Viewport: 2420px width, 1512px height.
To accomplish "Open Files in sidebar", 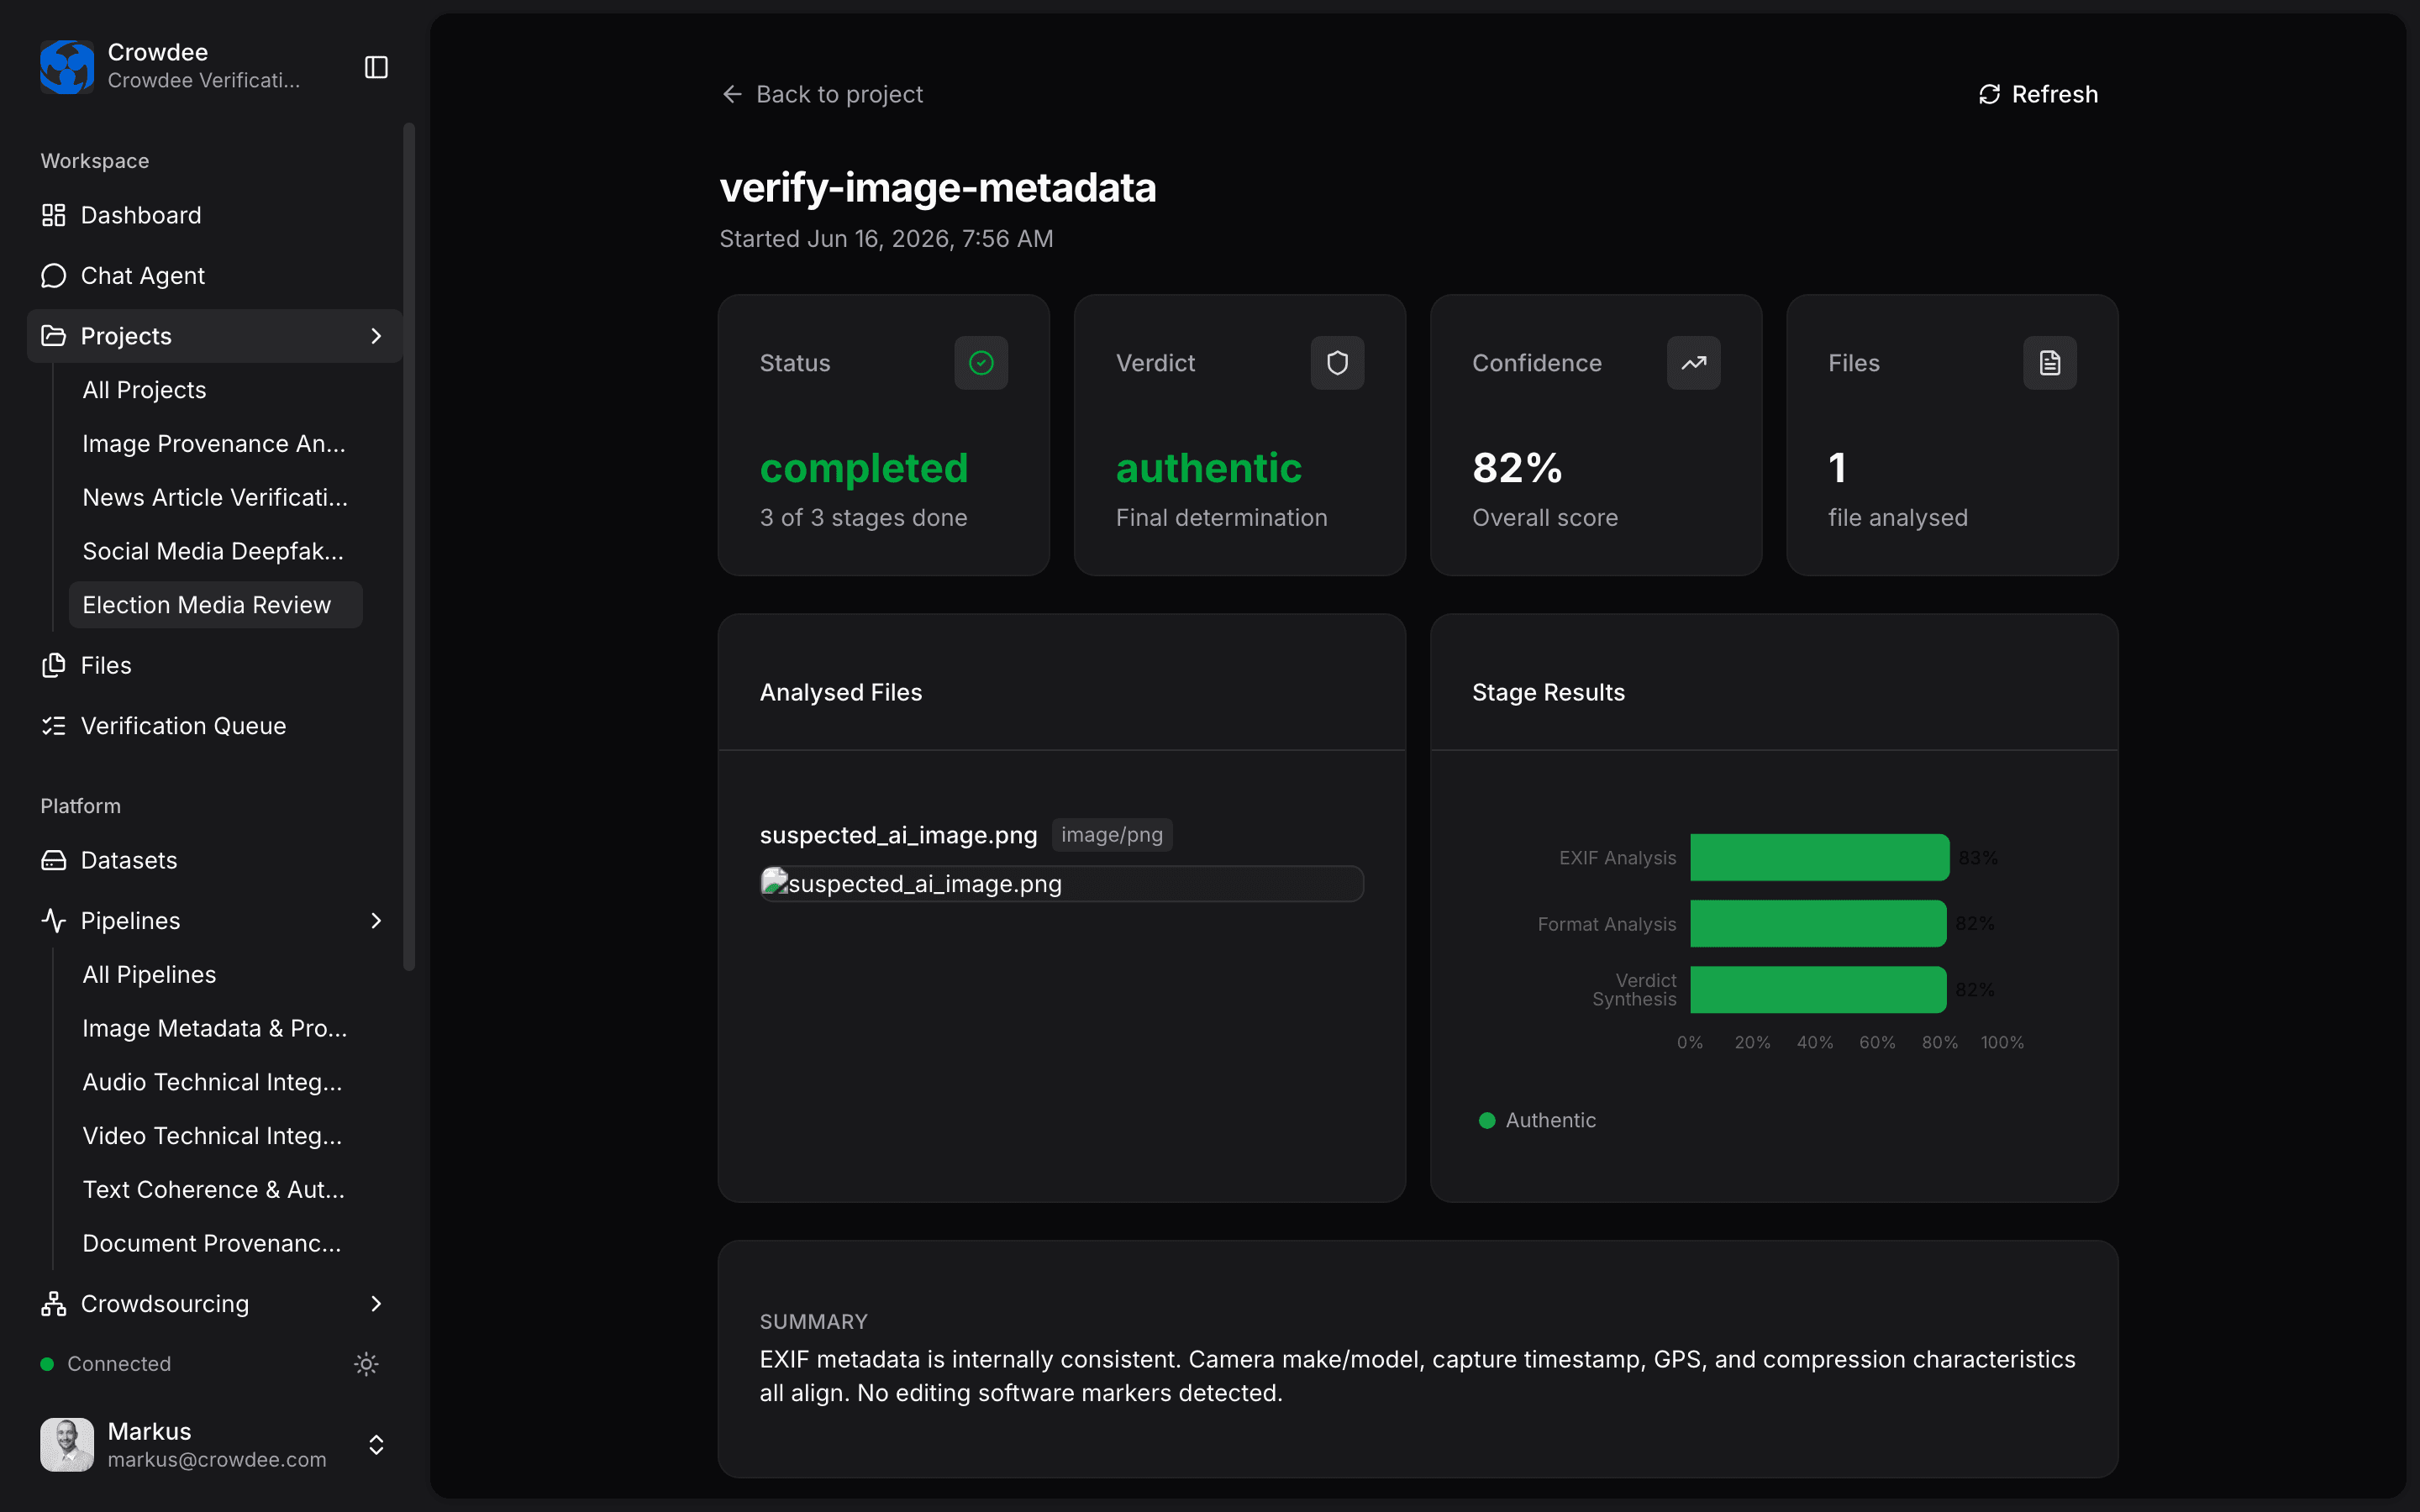I will point(214,665).
